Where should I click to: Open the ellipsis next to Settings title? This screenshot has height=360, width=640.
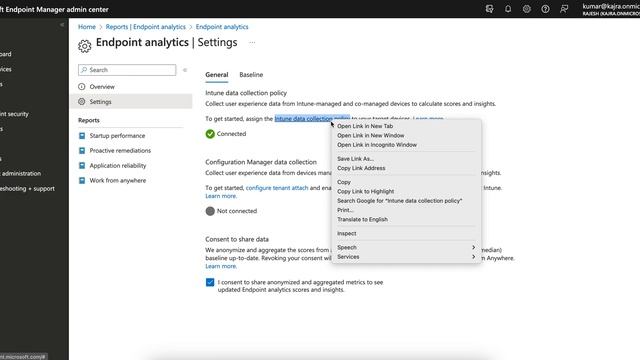tap(252, 42)
